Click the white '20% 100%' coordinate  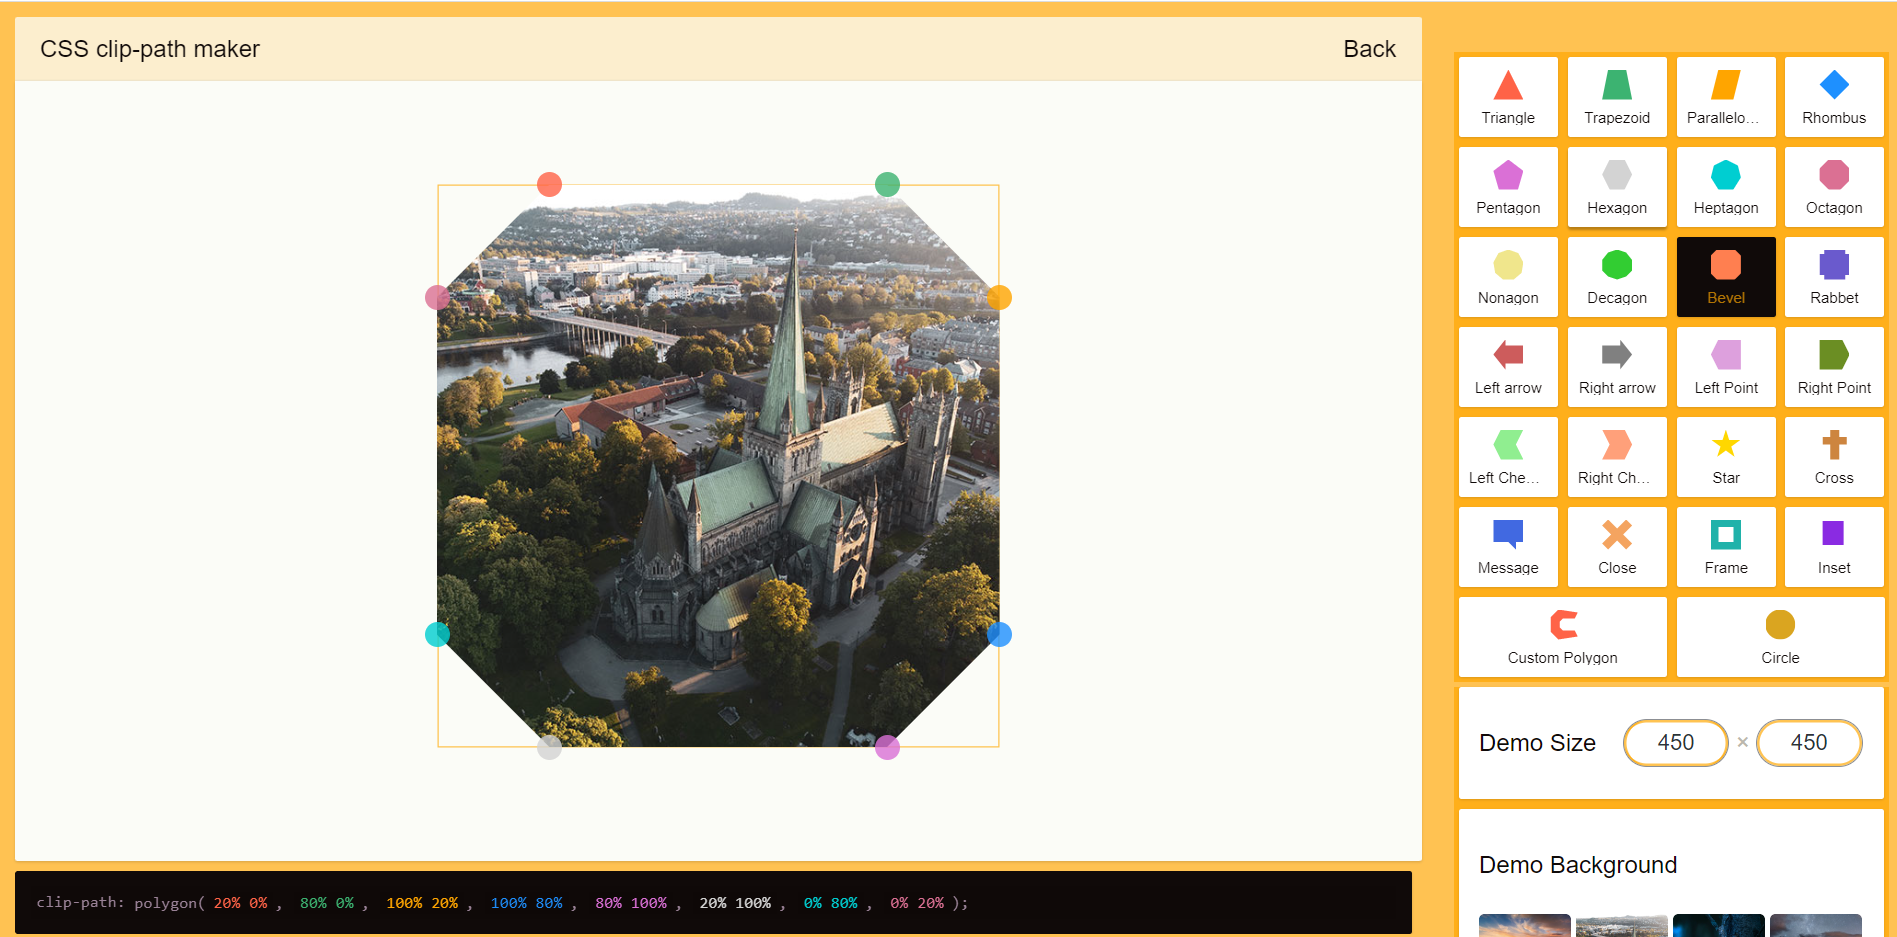pyautogui.click(x=735, y=903)
